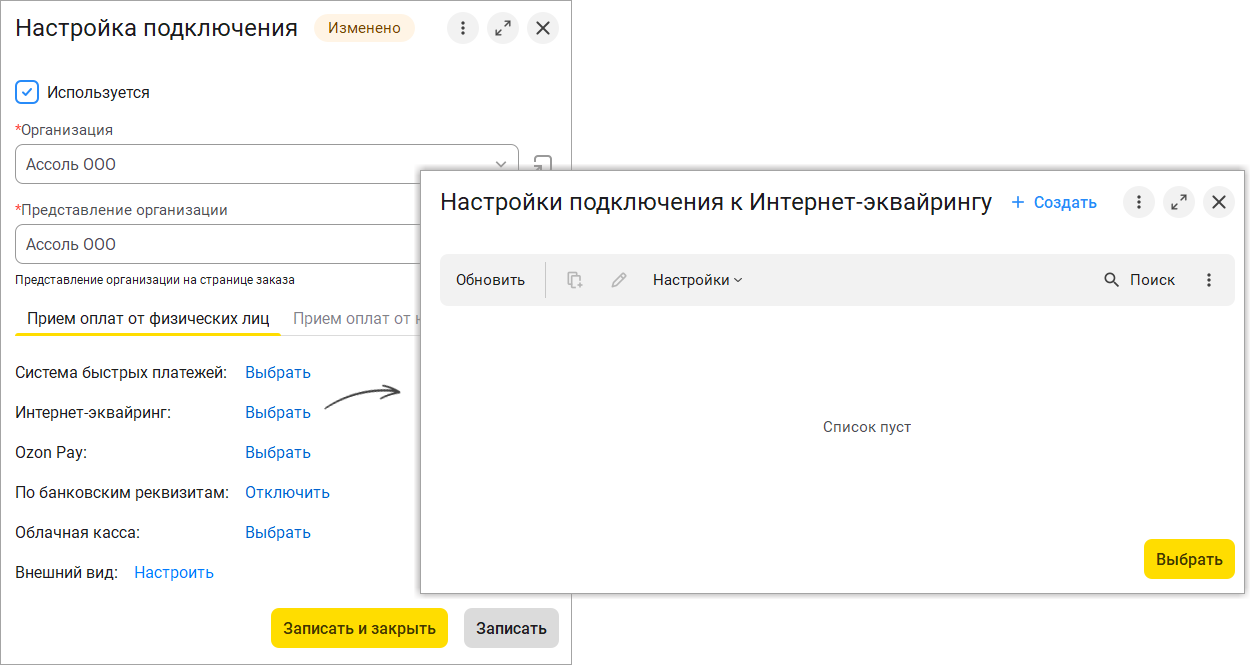Click the open icon next to Организация field
Screen dimensions: 1251x665
(x=542, y=163)
